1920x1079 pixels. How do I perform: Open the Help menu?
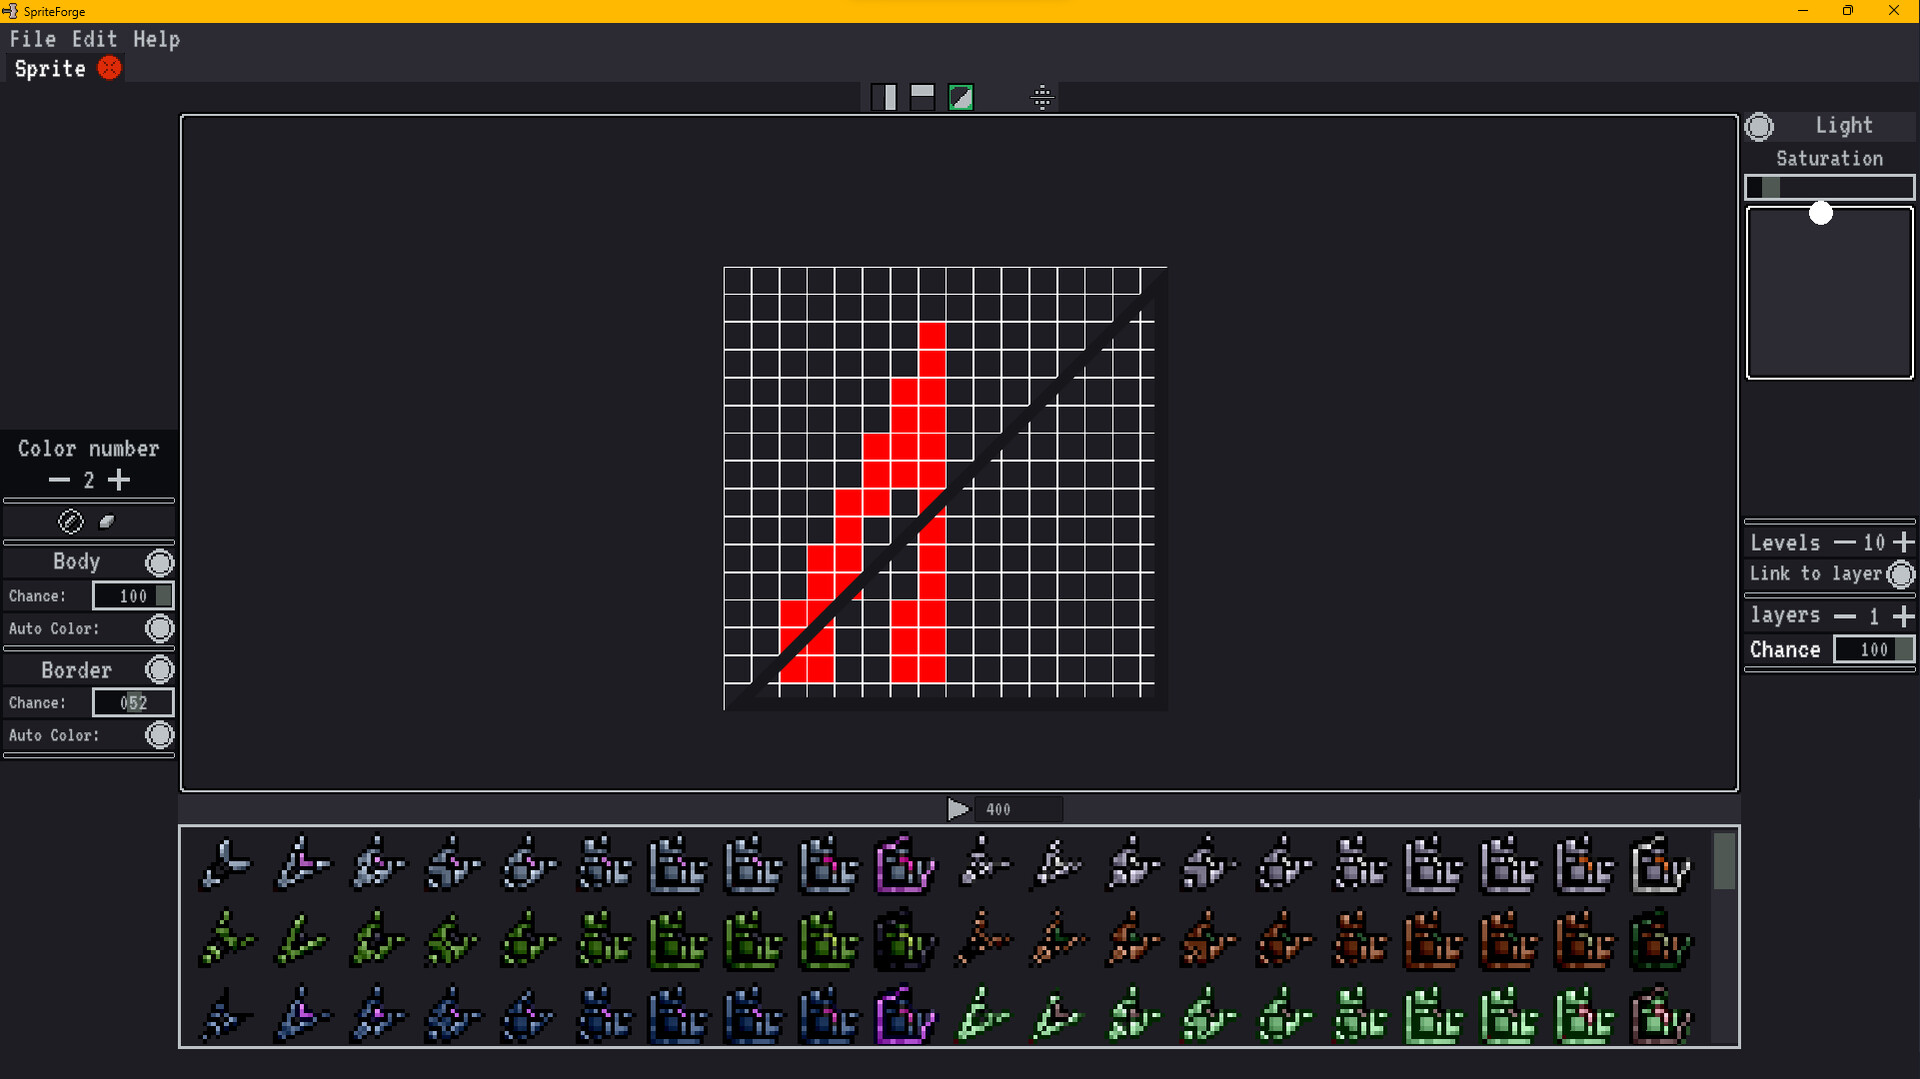point(156,39)
